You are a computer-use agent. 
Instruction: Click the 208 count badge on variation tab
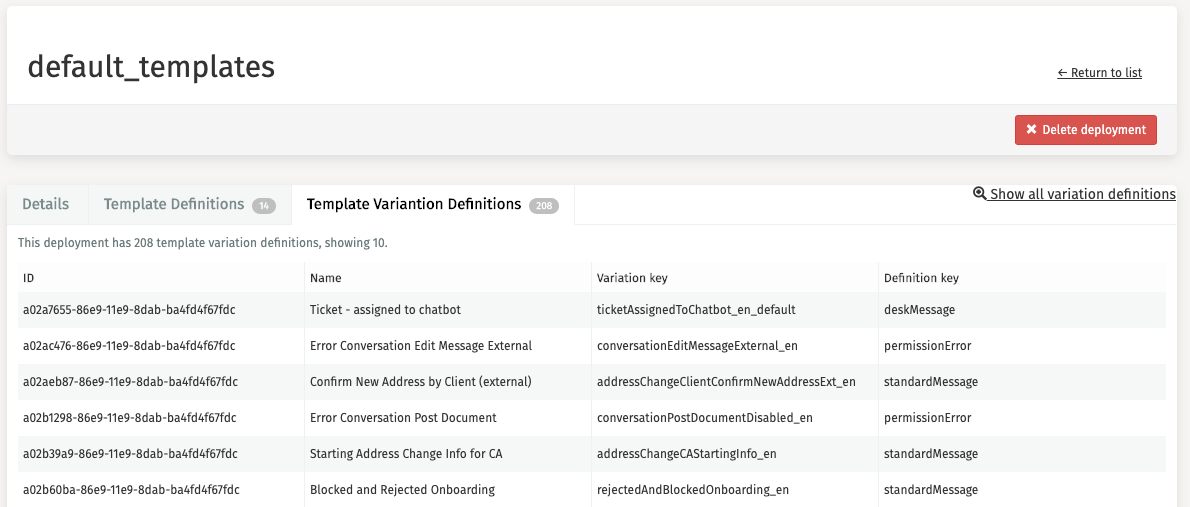[x=543, y=206]
